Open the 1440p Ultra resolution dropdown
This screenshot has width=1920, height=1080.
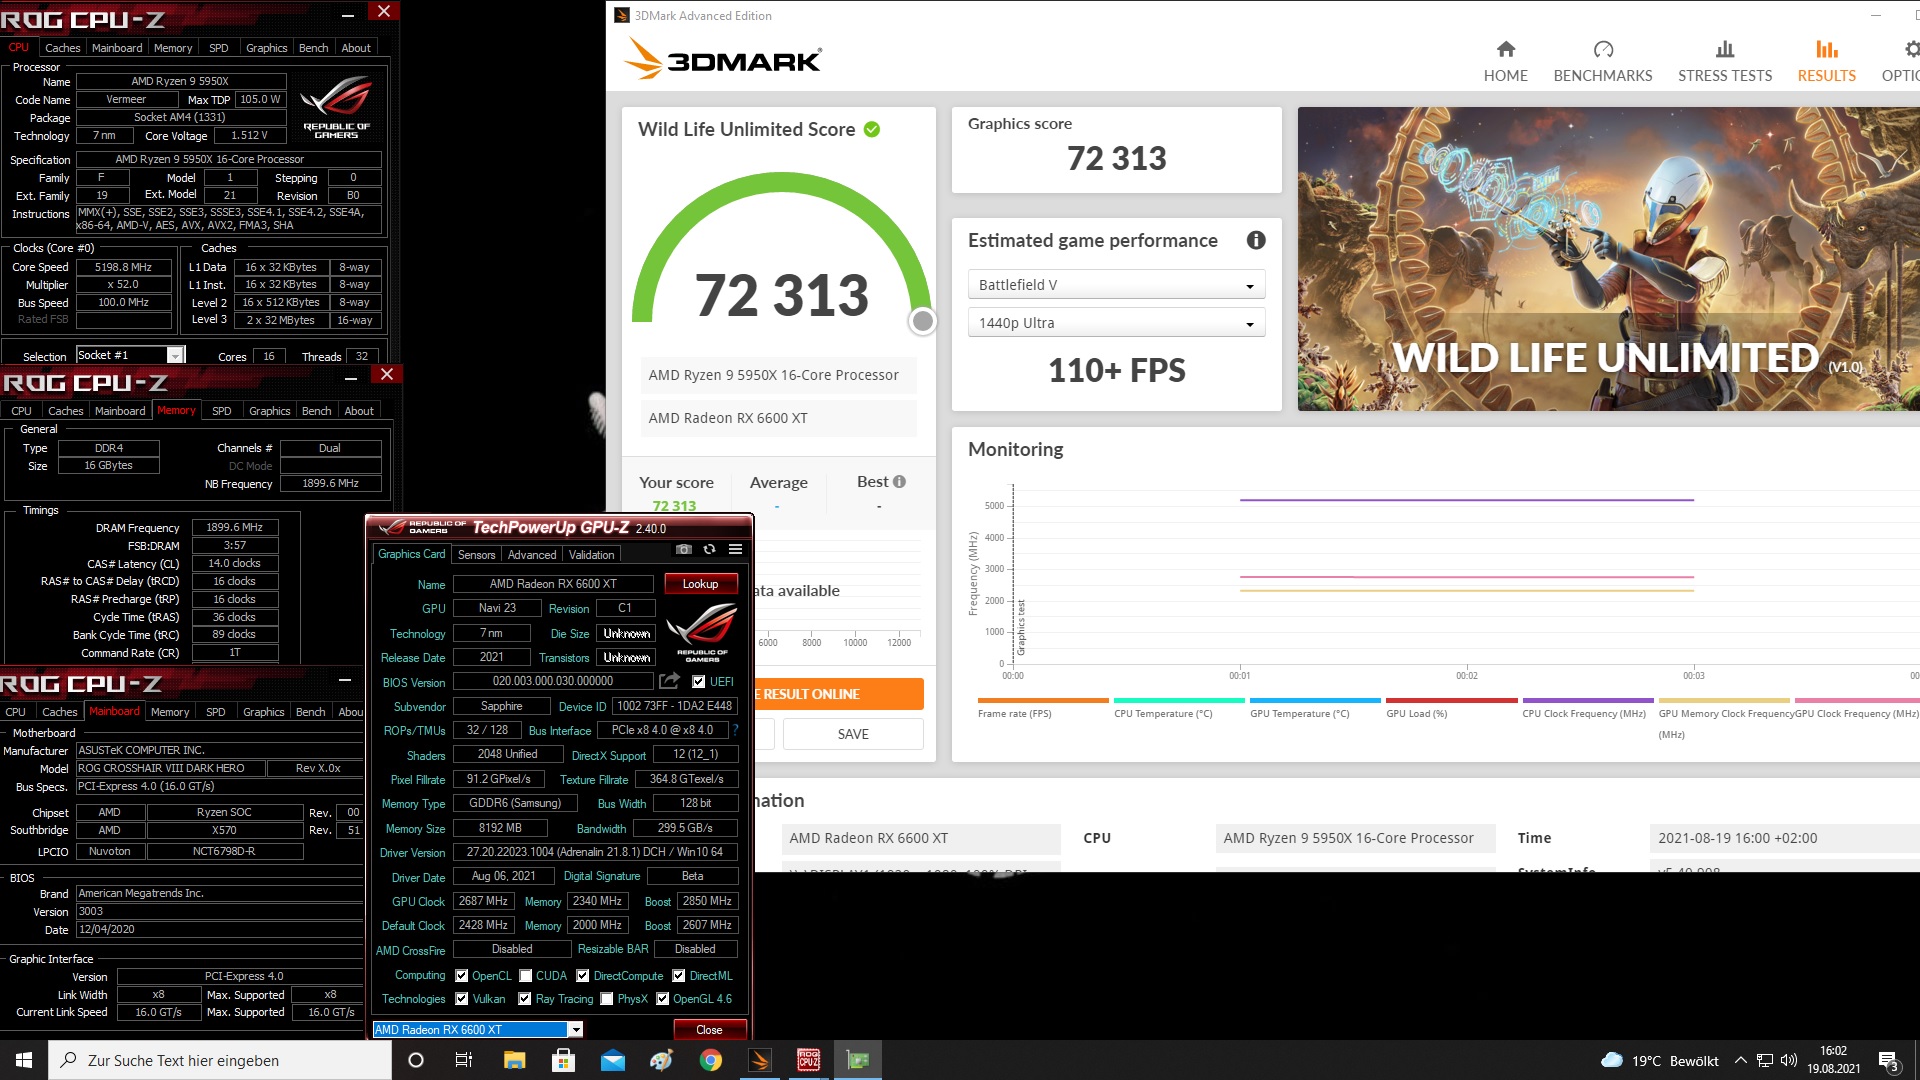coord(1116,323)
